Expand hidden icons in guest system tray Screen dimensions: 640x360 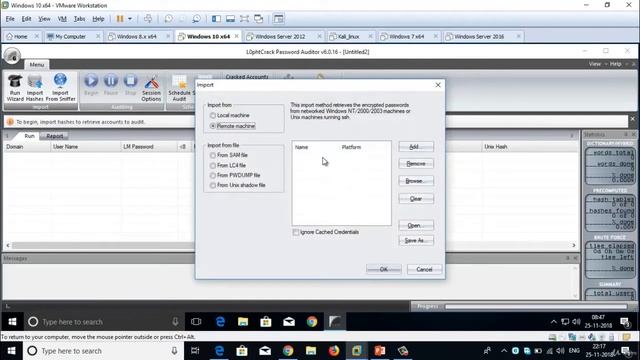point(553,322)
